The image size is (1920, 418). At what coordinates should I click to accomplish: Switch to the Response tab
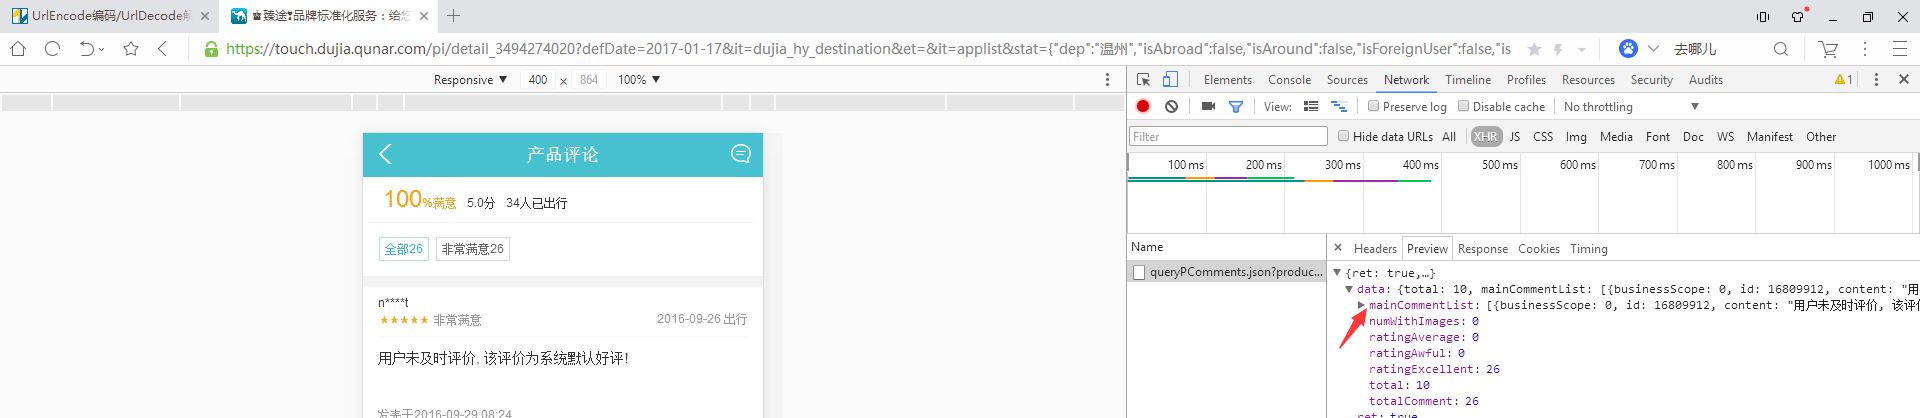tap(1482, 249)
